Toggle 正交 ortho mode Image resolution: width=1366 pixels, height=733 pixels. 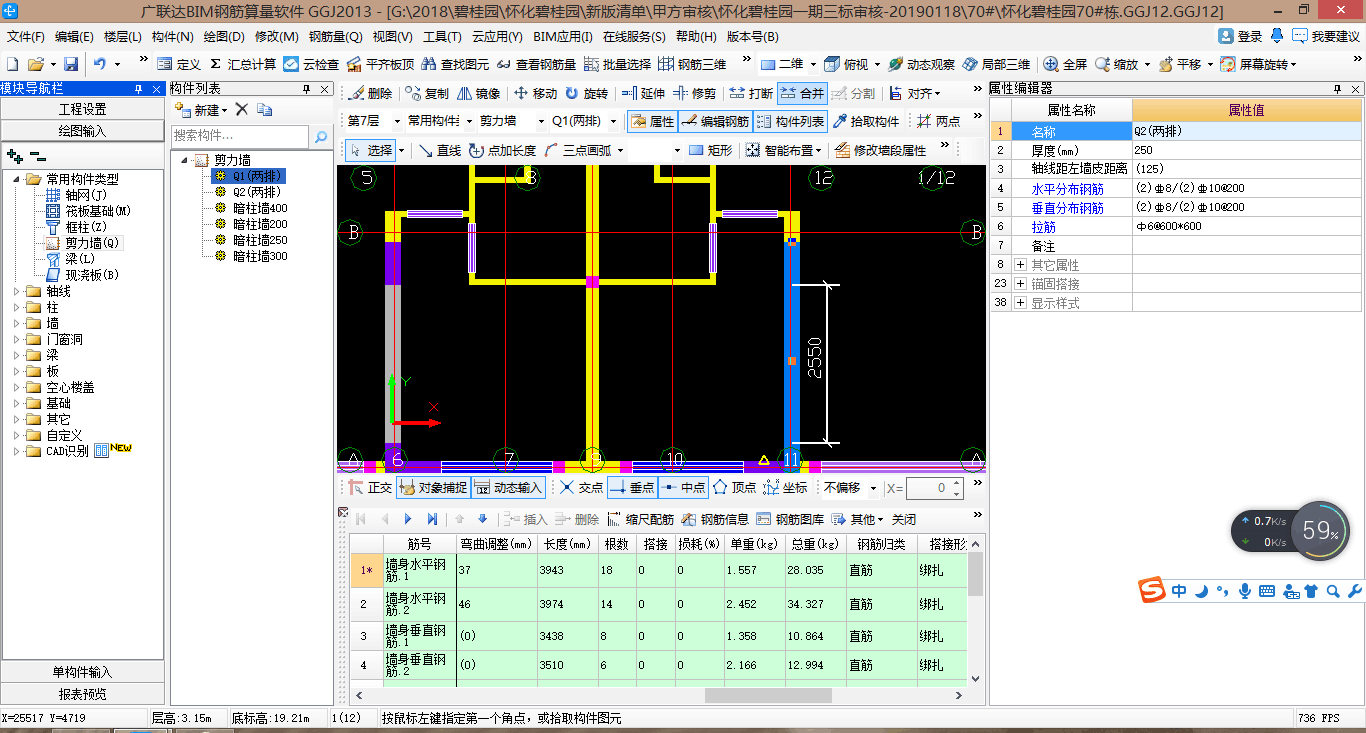coord(370,488)
